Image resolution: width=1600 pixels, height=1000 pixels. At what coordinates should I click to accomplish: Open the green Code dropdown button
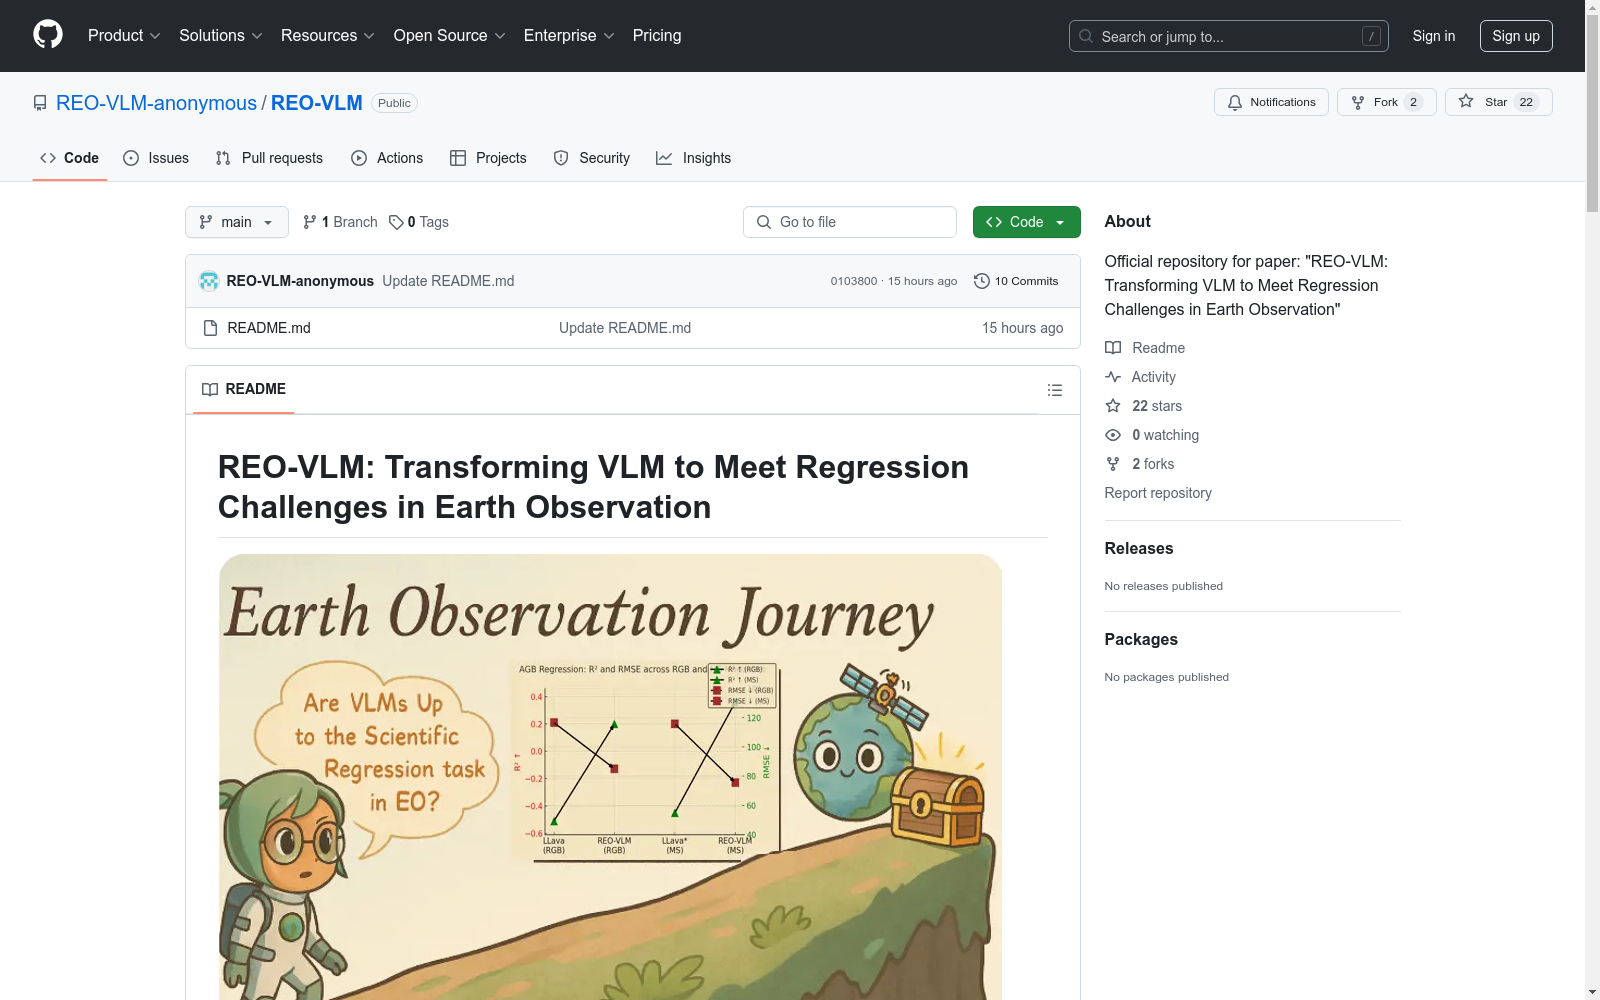1026,222
